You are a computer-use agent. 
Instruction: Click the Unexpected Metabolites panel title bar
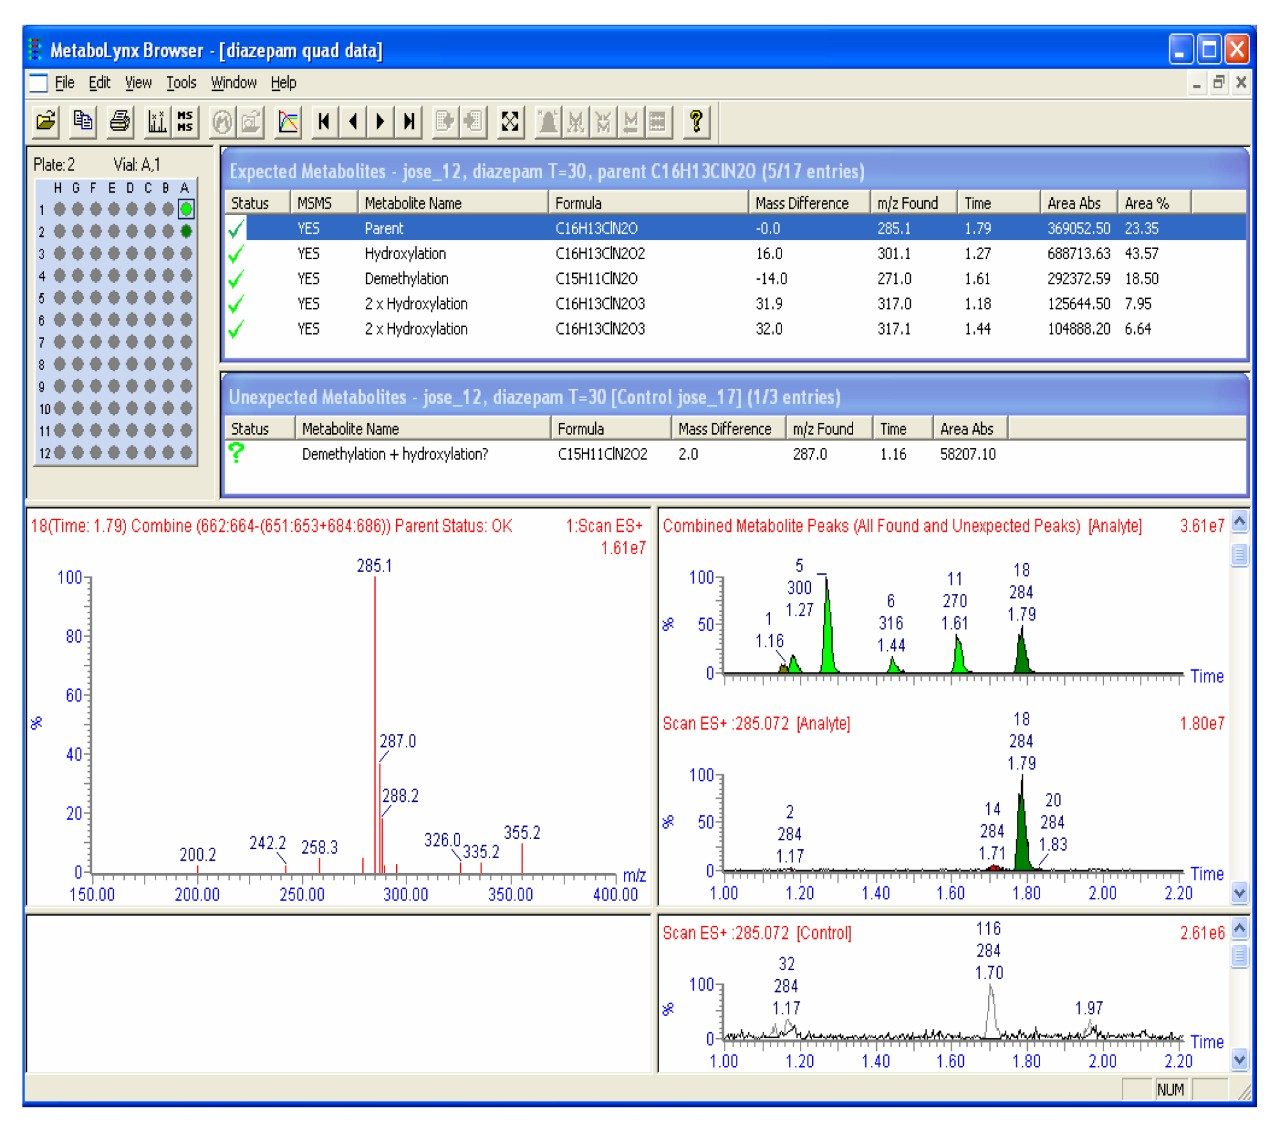pos(735,397)
